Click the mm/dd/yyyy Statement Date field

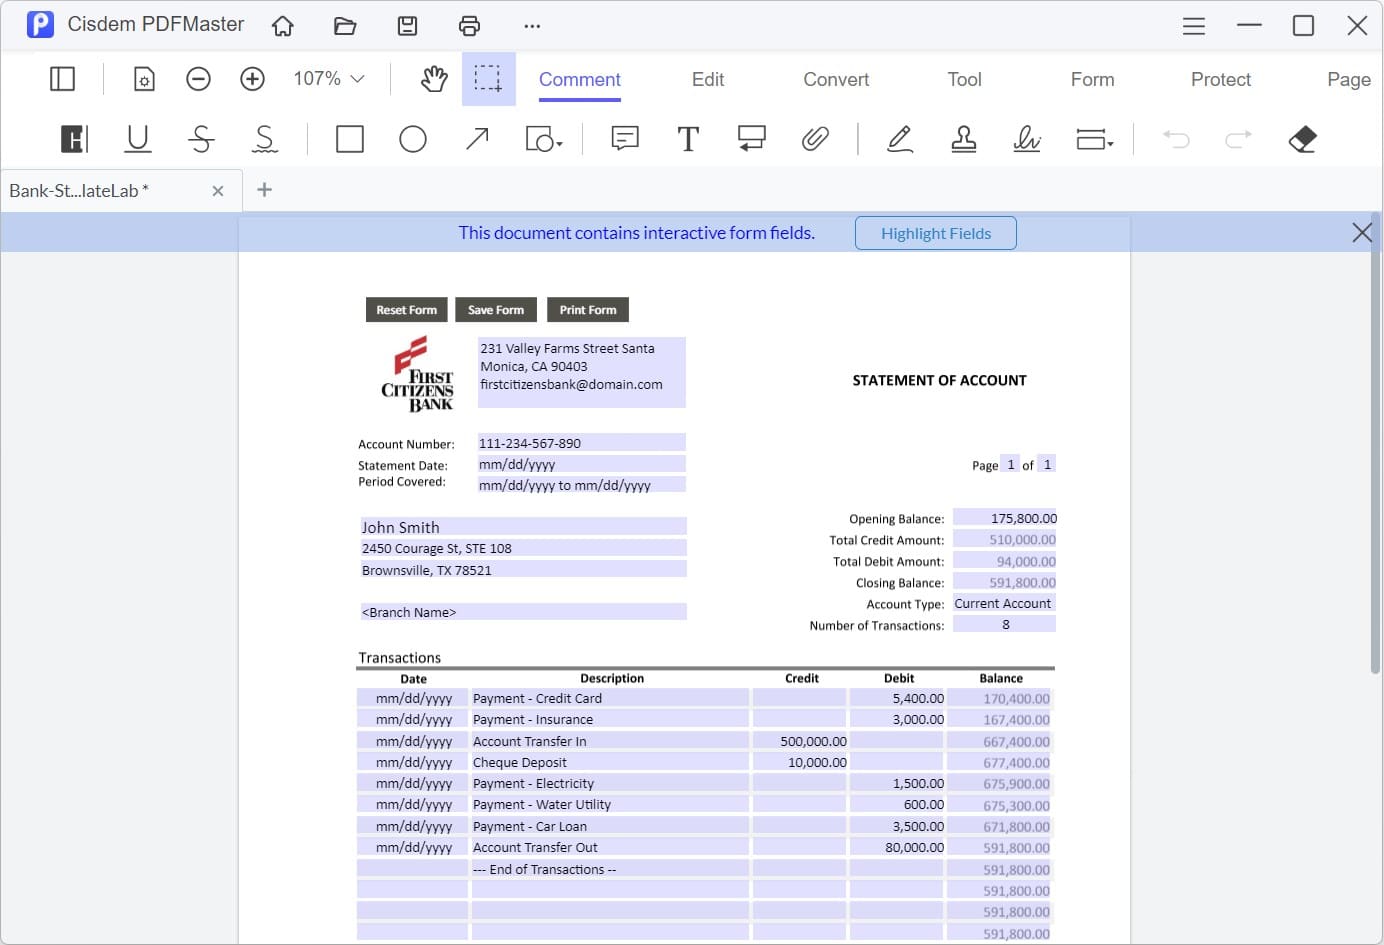pos(580,463)
